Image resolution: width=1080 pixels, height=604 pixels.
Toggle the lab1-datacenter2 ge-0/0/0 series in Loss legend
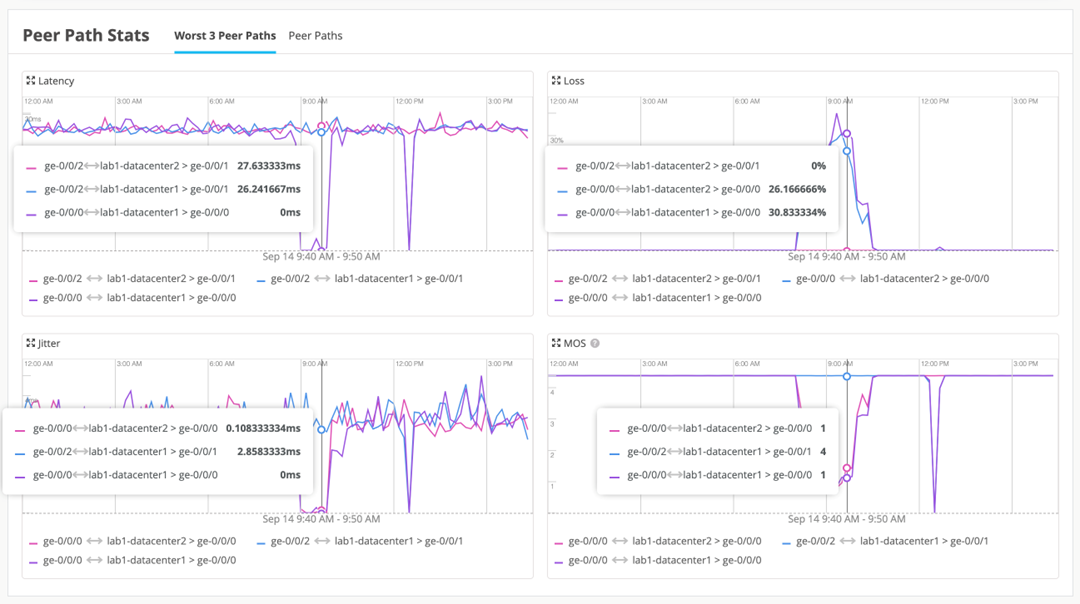click(x=886, y=279)
